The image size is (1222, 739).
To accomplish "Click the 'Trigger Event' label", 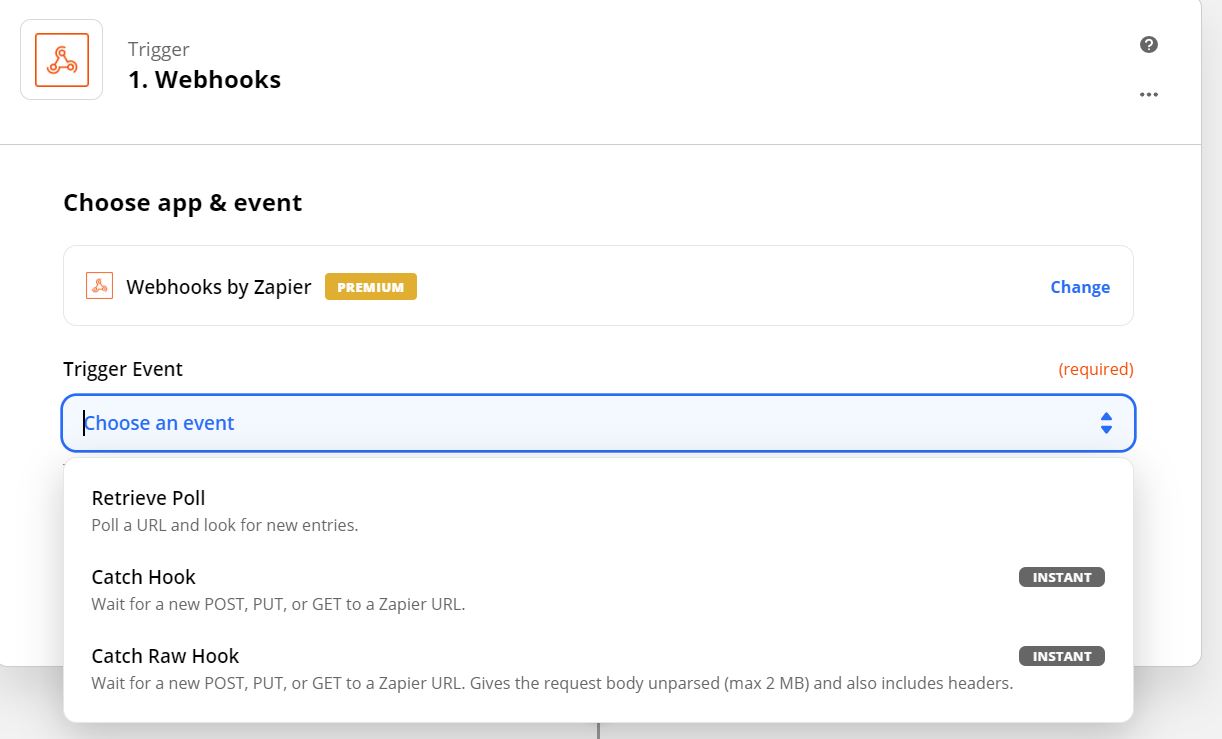I will pyautogui.click(x=123, y=369).
